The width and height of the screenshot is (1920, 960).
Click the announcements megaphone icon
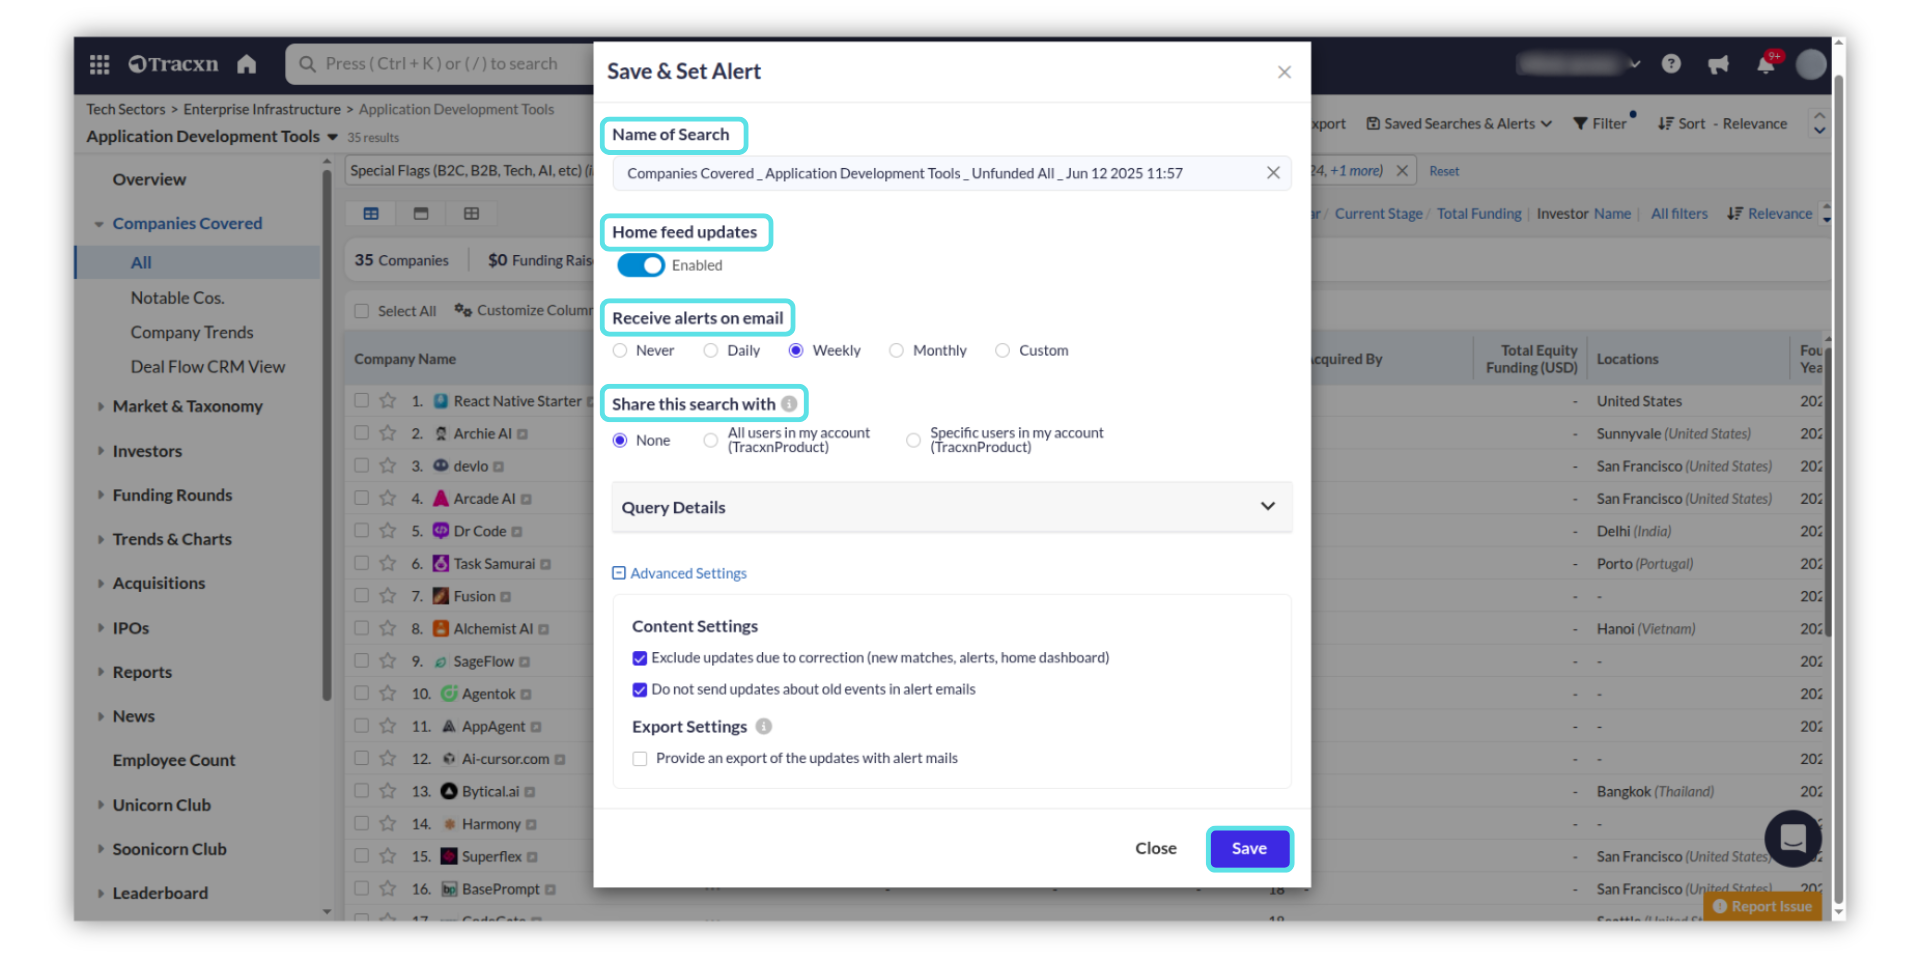tap(1718, 65)
